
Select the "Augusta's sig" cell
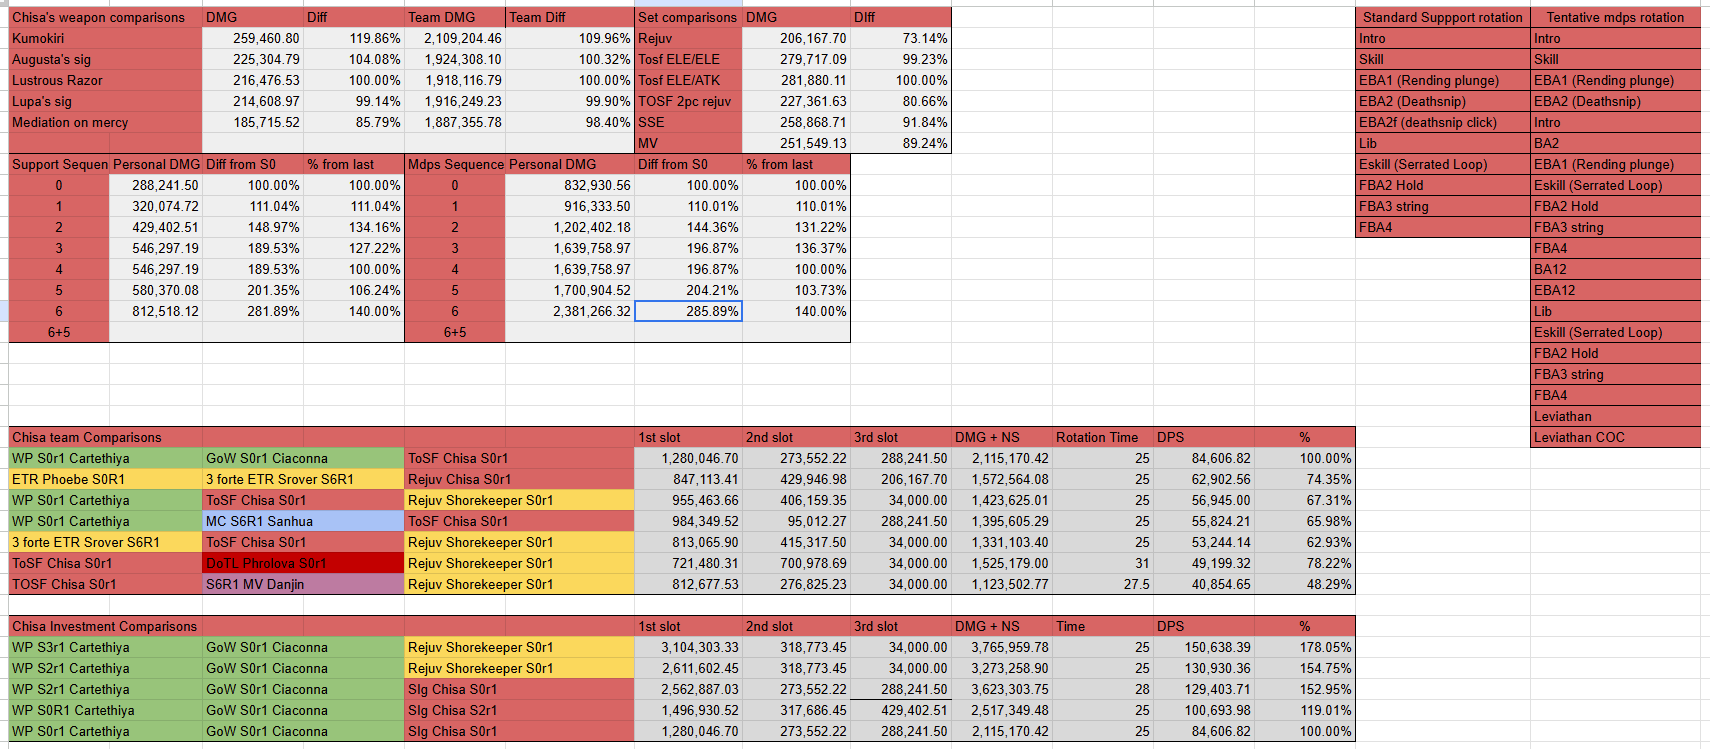pyautogui.click(x=106, y=59)
